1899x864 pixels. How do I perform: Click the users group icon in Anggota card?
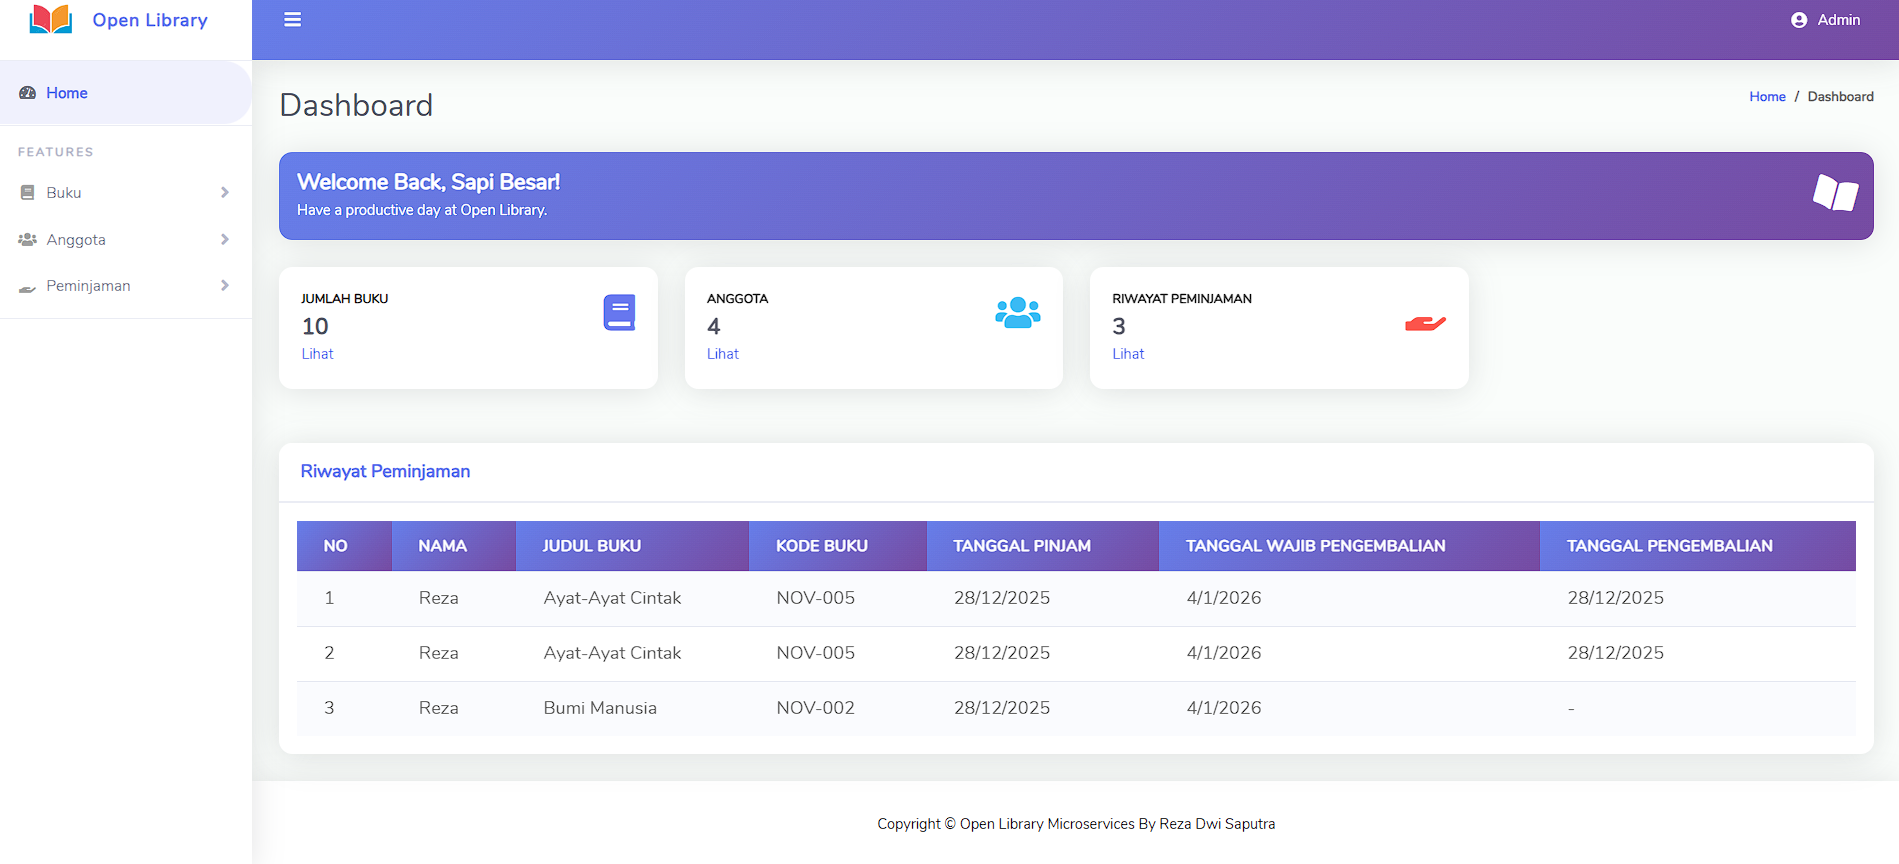click(x=1018, y=313)
